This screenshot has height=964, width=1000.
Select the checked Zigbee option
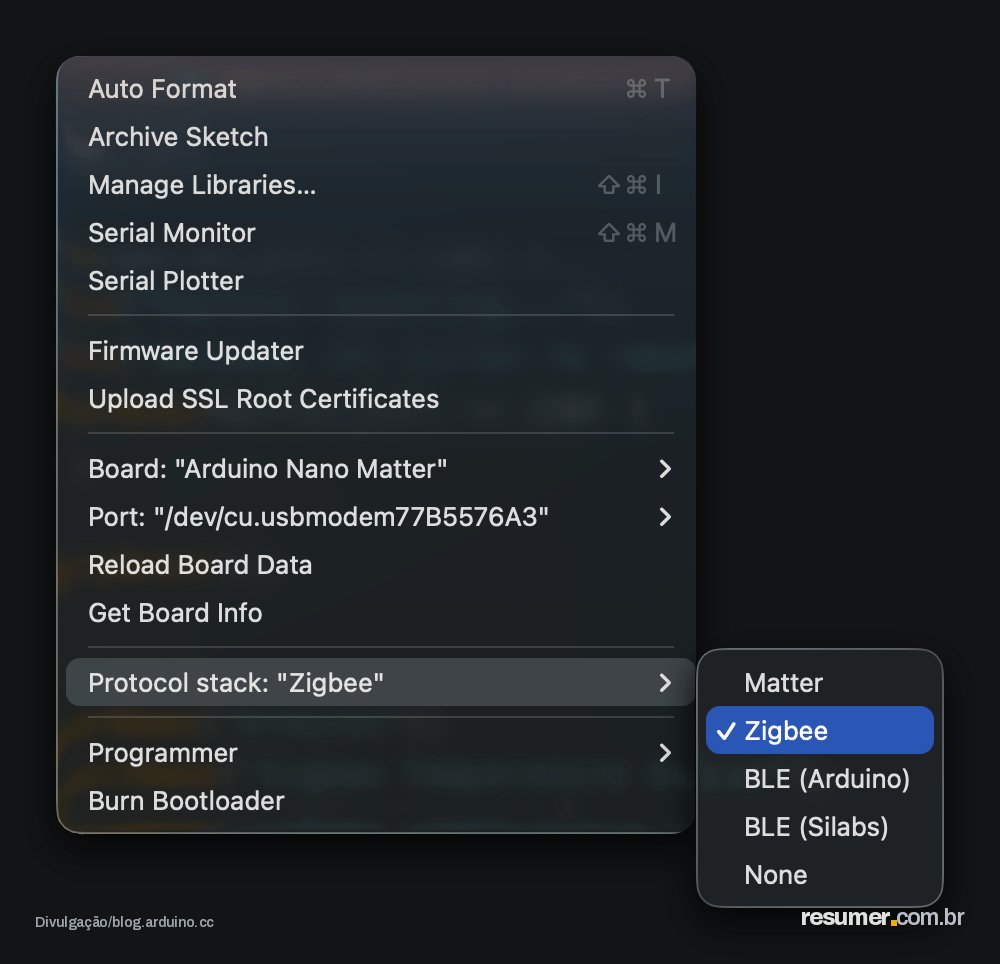(x=820, y=730)
